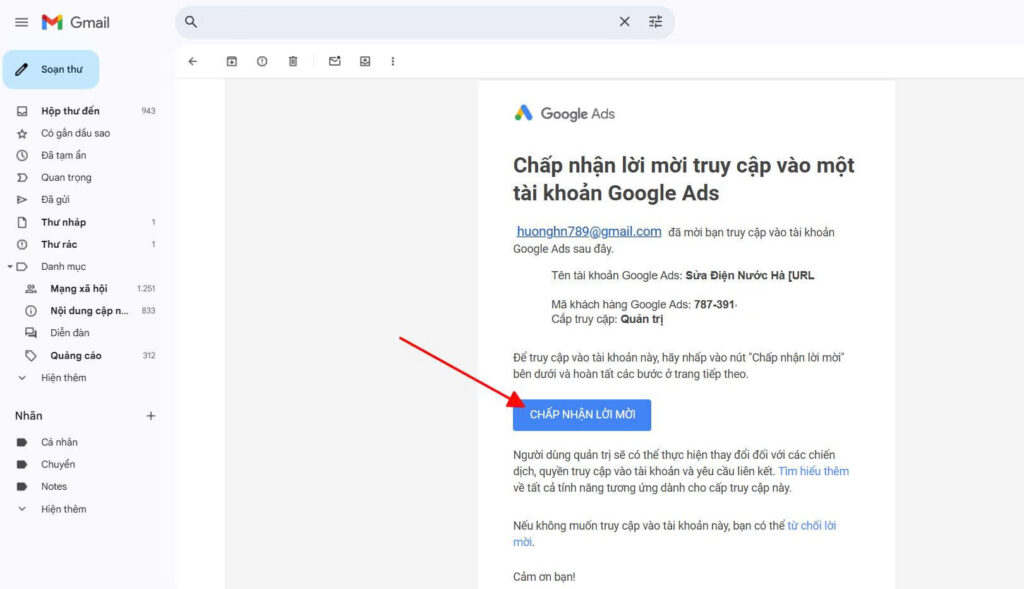Open the main menu hamburger icon

[x=22, y=22]
